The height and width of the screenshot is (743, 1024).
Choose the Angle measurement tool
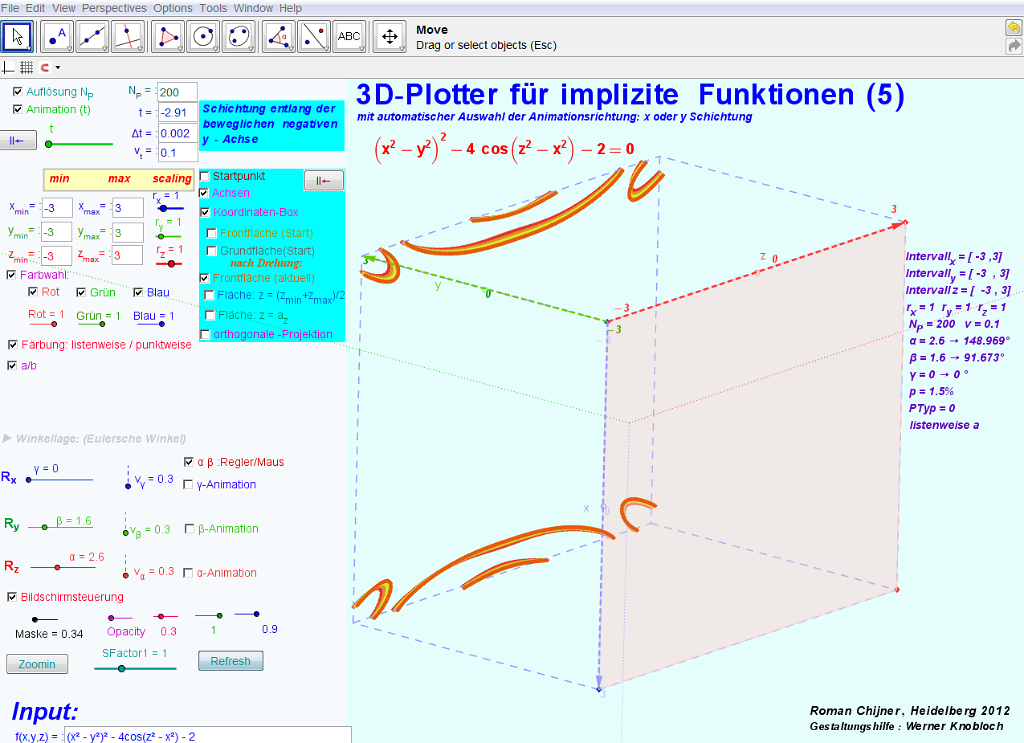(x=279, y=37)
